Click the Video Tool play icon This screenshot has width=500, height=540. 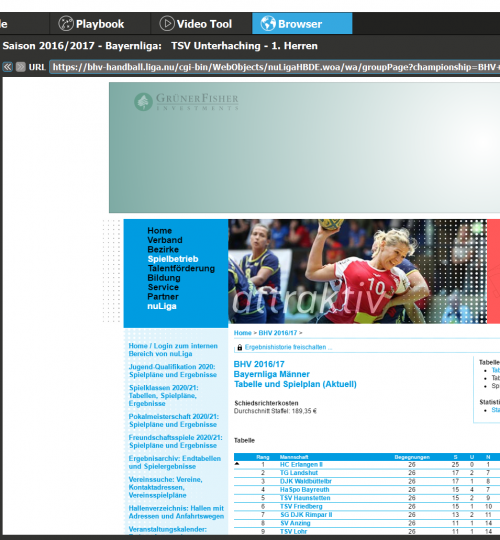click(x=167, y=24)
